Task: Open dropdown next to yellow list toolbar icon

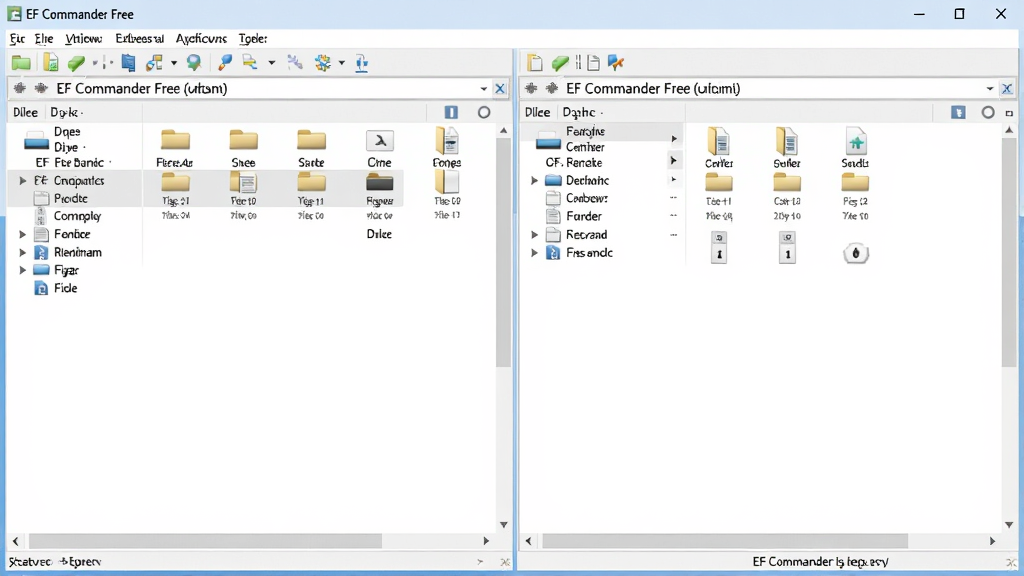Action: pos(272,63)
